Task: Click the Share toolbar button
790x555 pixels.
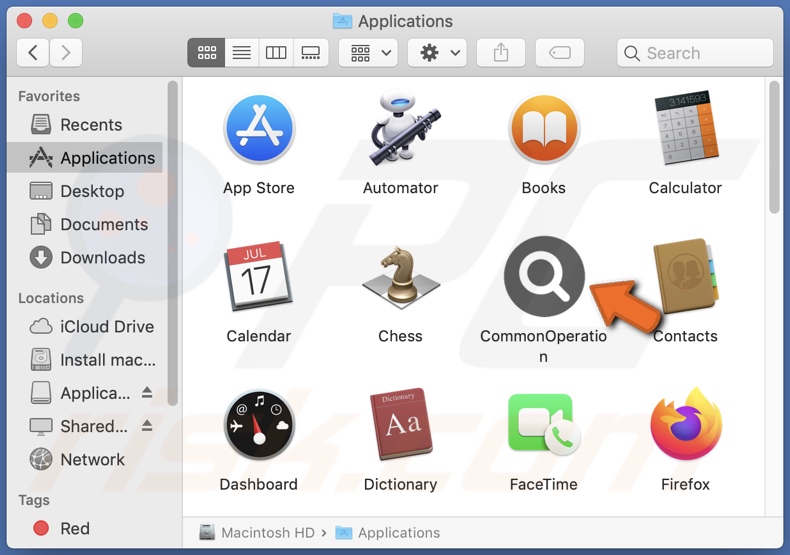Action: tap(501, 52)
